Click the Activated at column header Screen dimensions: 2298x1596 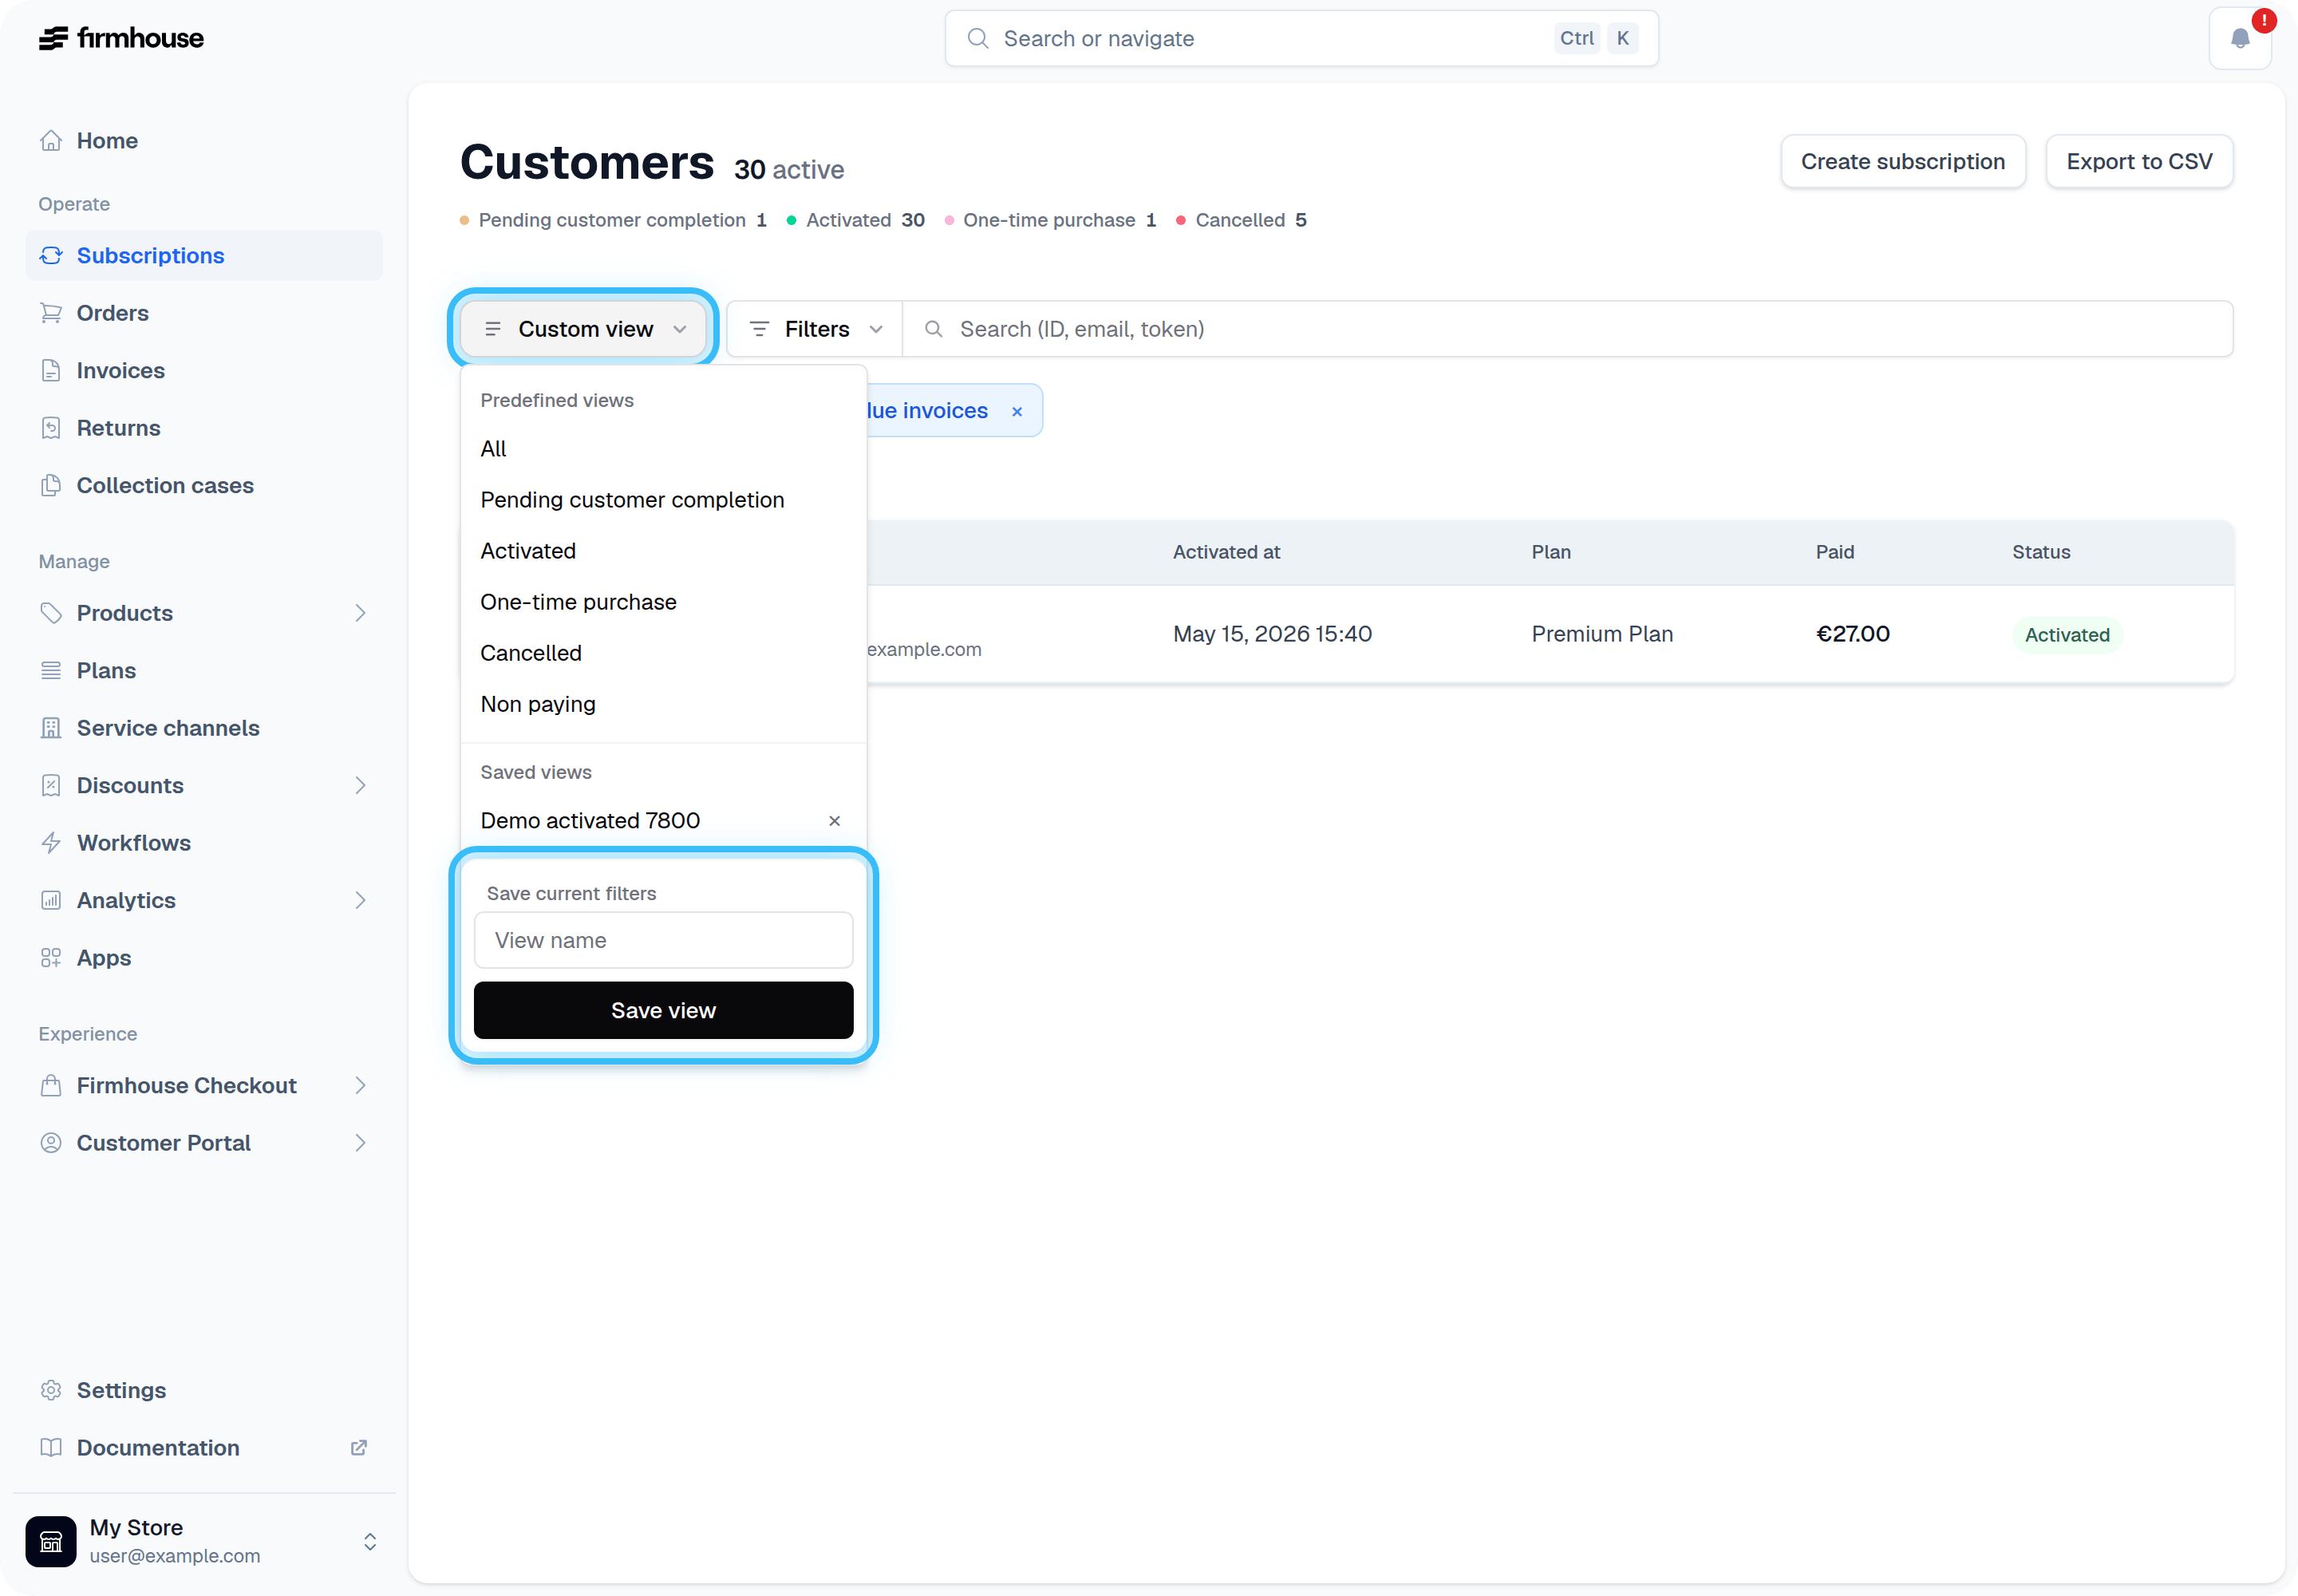coord(1226,552)
